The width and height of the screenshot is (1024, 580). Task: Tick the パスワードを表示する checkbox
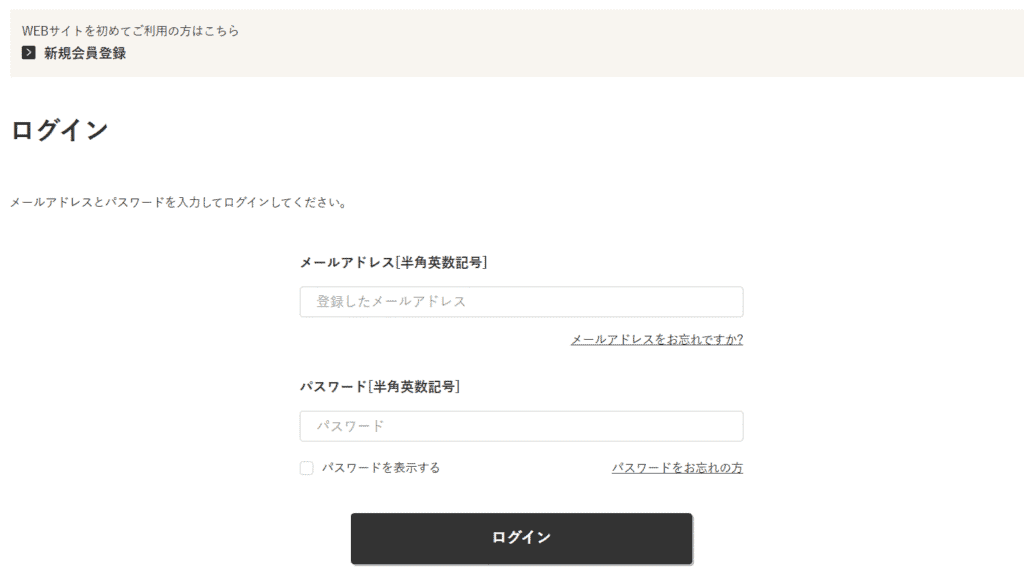pyautogui.click(x=307, y=468)
